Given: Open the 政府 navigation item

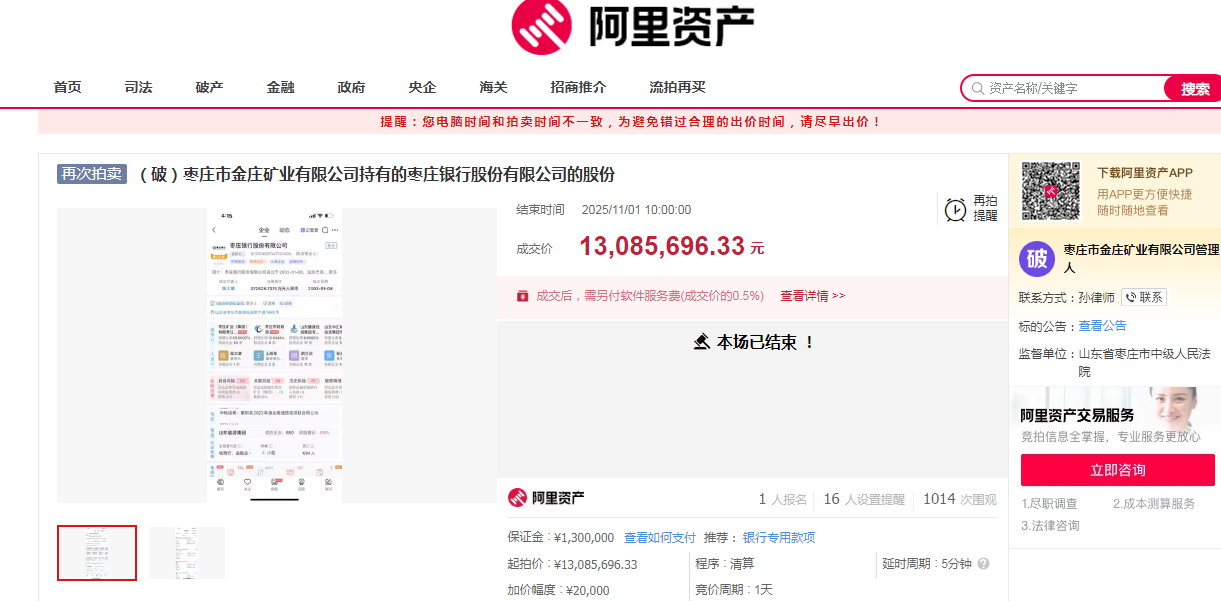Looking at the screenshot, I should (x=352, y=87).
